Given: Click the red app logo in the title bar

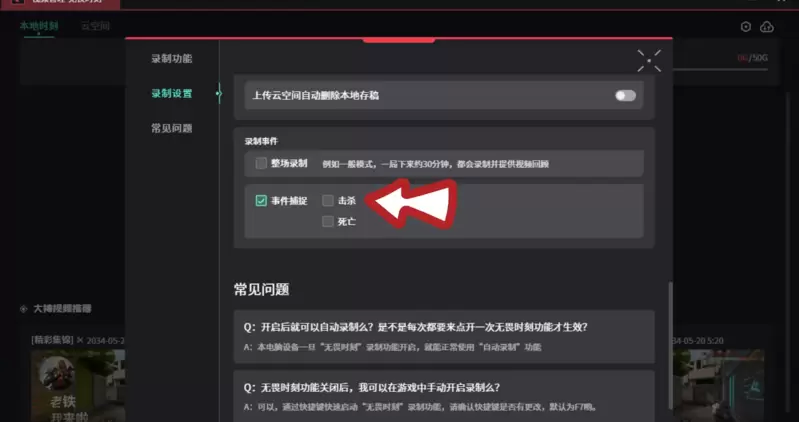Looking at the screenshot, I should [x=18, y=2].
